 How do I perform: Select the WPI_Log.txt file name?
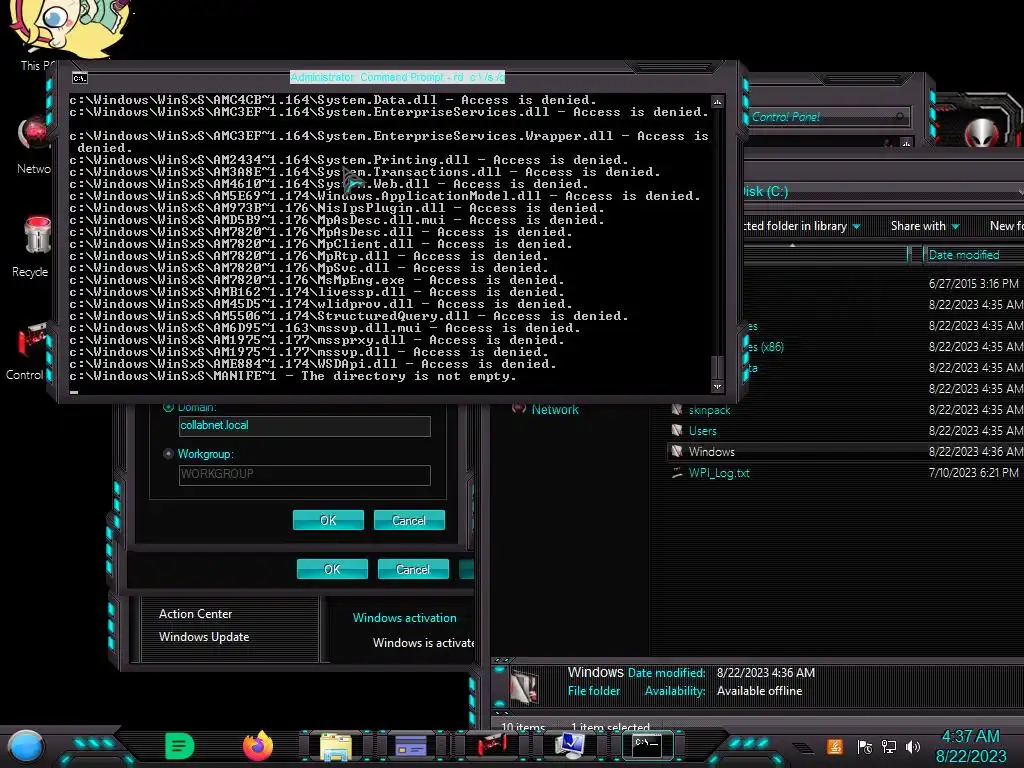(719, 473)
